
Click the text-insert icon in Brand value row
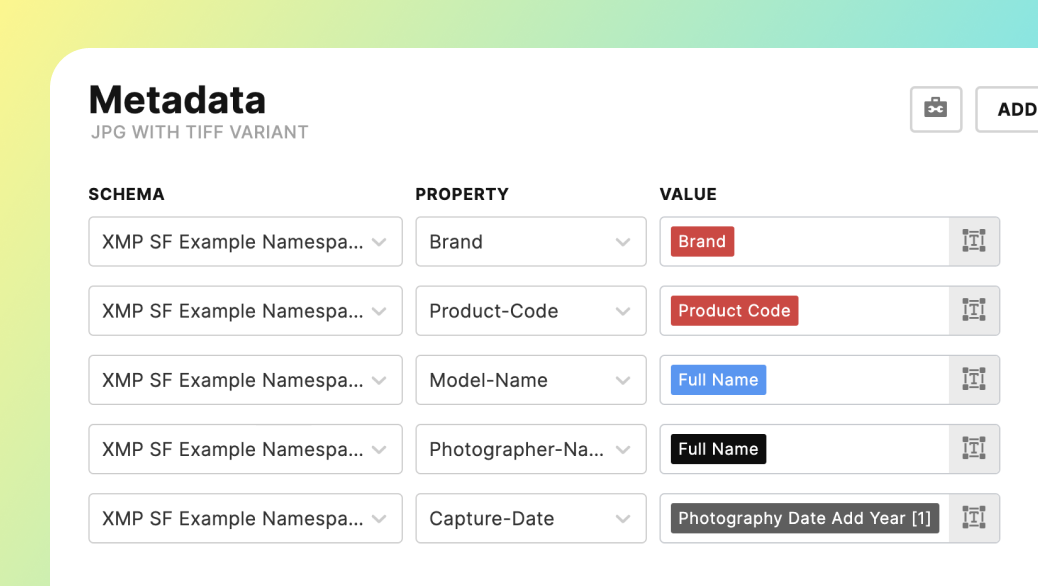(973, 241)
